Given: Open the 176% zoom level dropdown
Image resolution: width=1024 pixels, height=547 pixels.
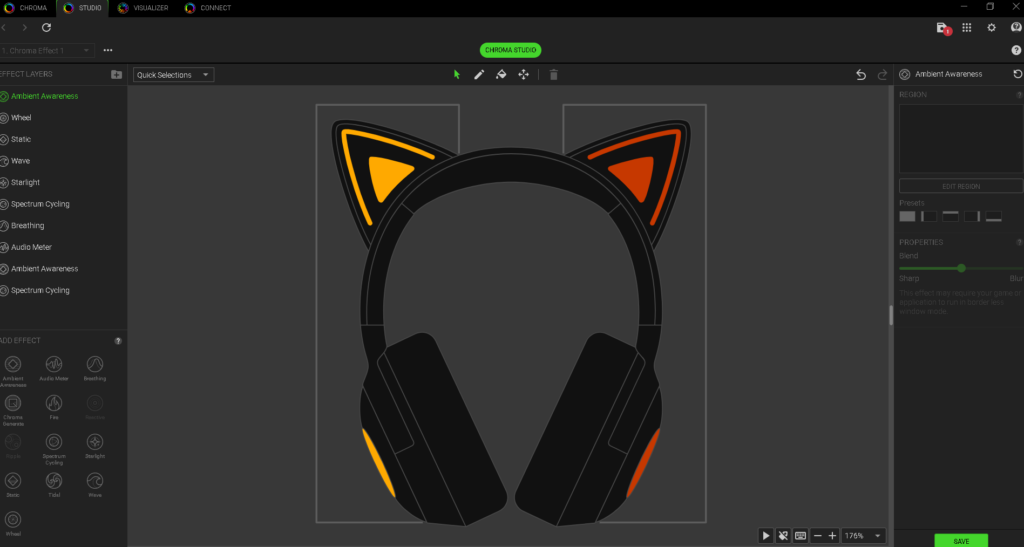Looking at the screenshot, I should [x=863, y=536].
